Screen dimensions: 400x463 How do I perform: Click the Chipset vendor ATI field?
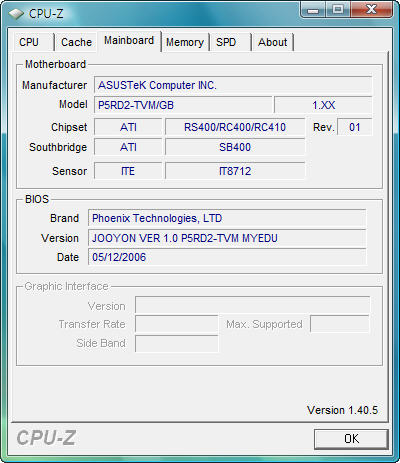[x=128, y=127]
